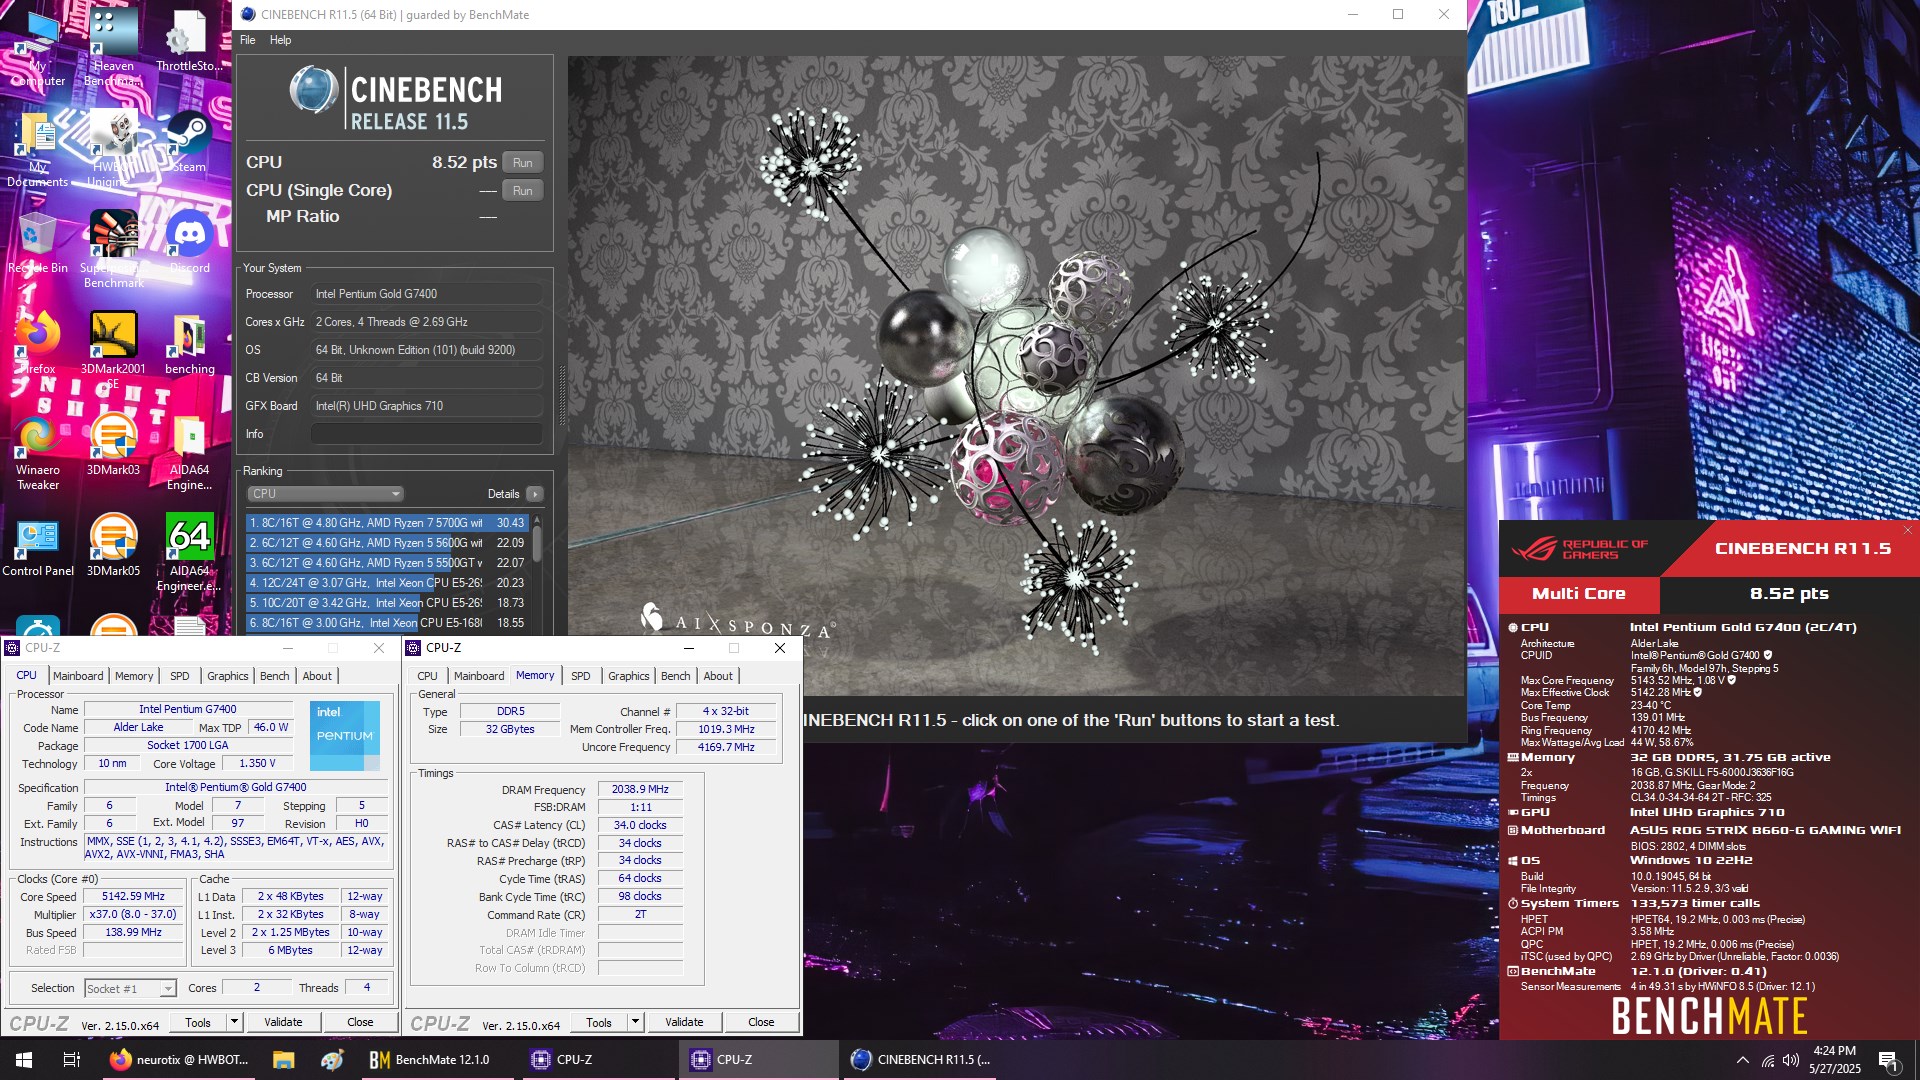Launch Winaero Tweaker from the desktop
Viewport: 1920px width, 1080px height.
[x=37, y=451]
